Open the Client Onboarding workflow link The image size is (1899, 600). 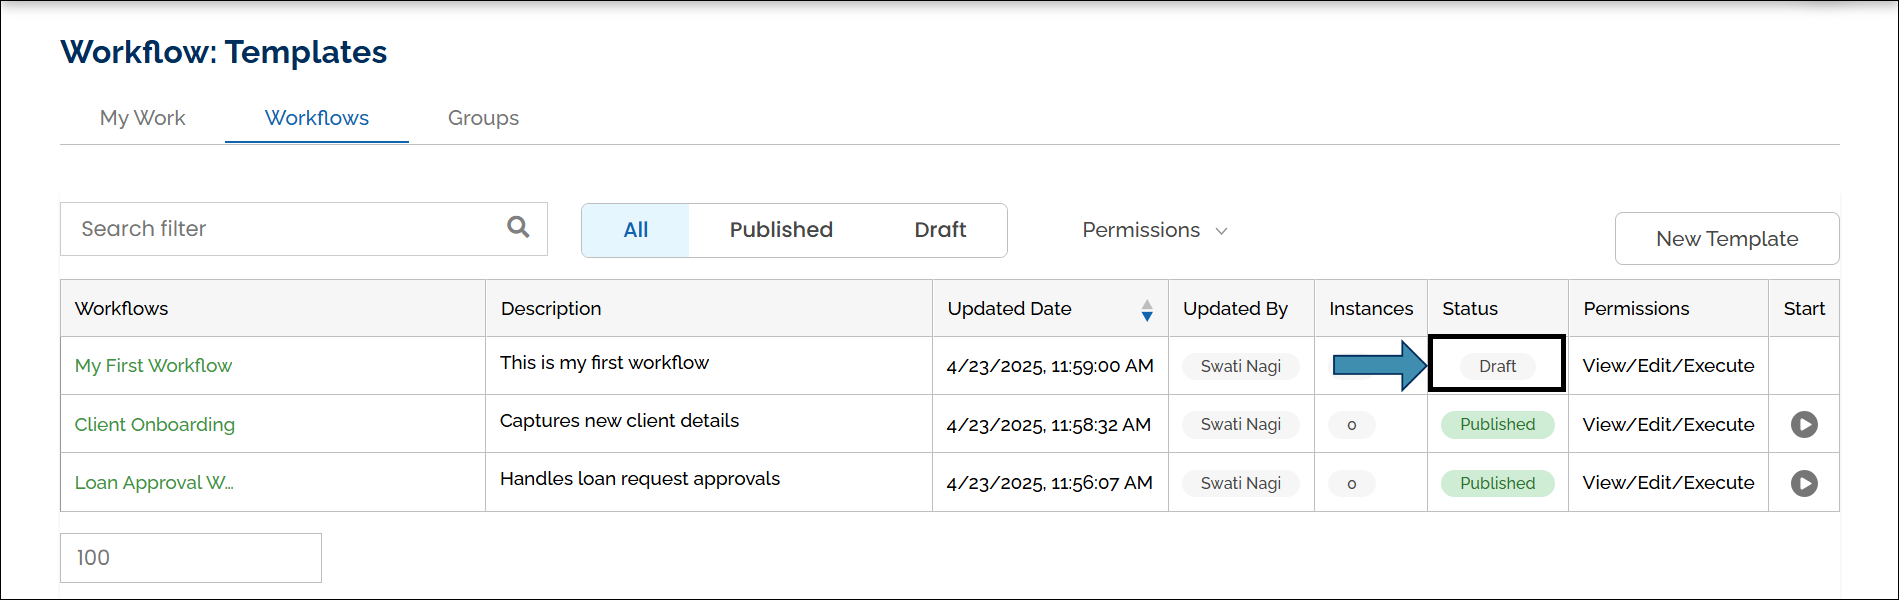click(155, 425)
